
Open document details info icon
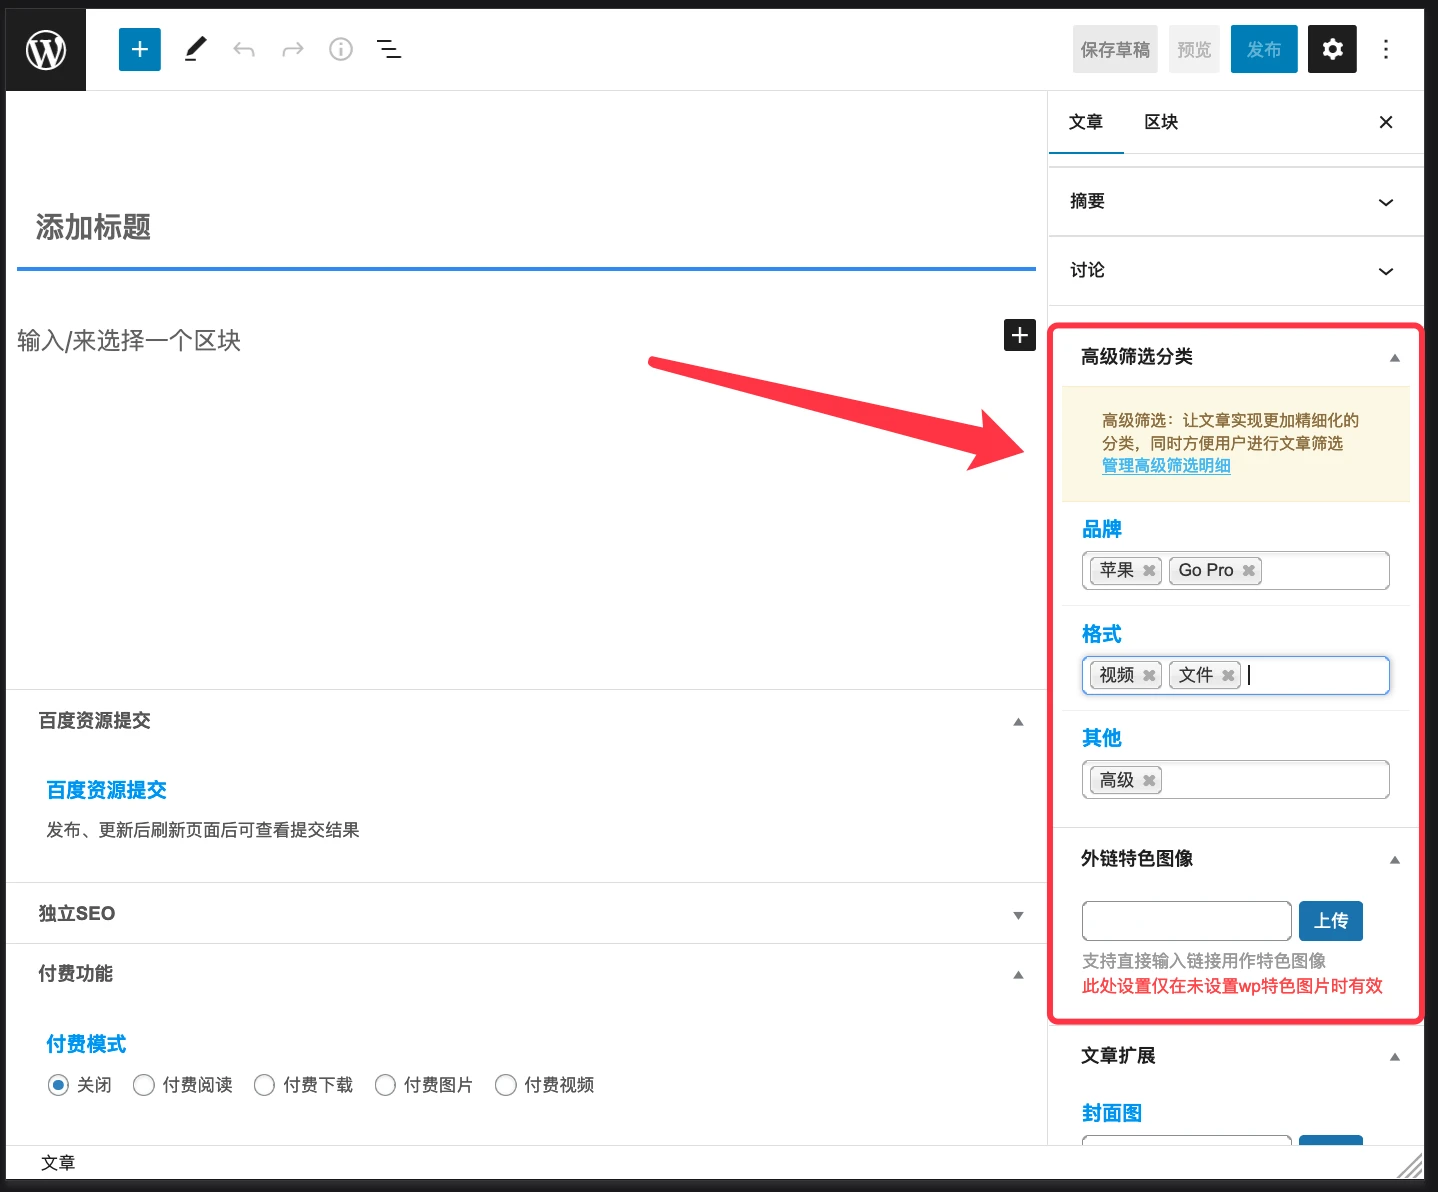340,49
